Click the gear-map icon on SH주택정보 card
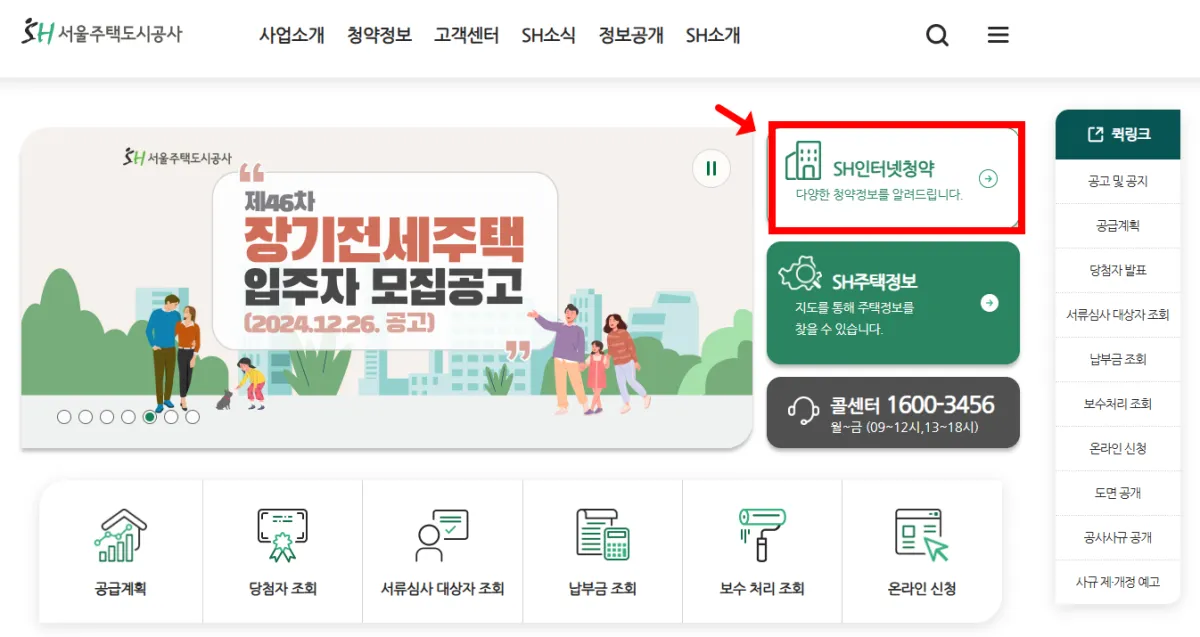The width and height of the screenshot is (1200, 637). pos(802,274)
